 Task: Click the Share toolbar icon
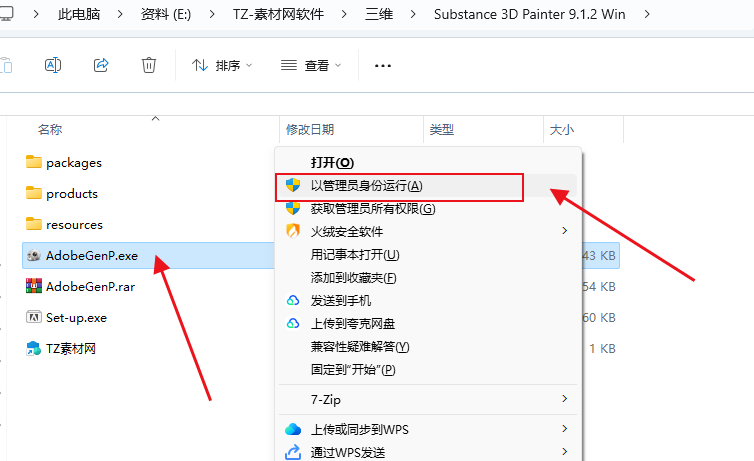pos(101,65)
